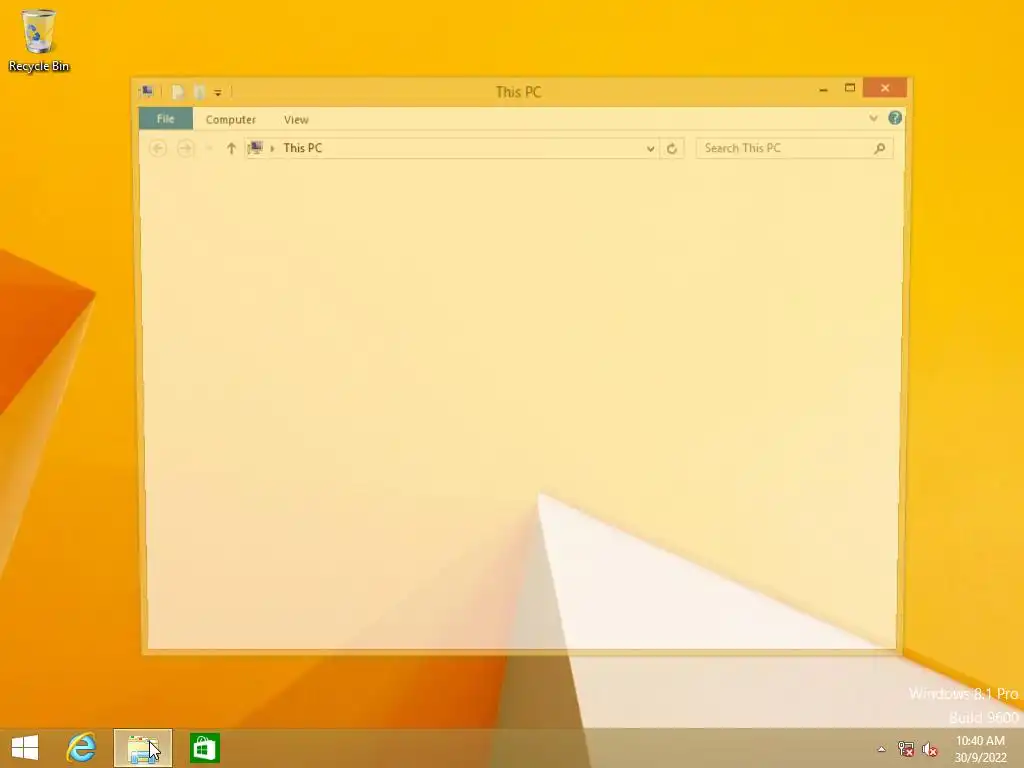The image size is (1024, 768).
Task: Open the Windows Start button
Action: pos(25,748)
